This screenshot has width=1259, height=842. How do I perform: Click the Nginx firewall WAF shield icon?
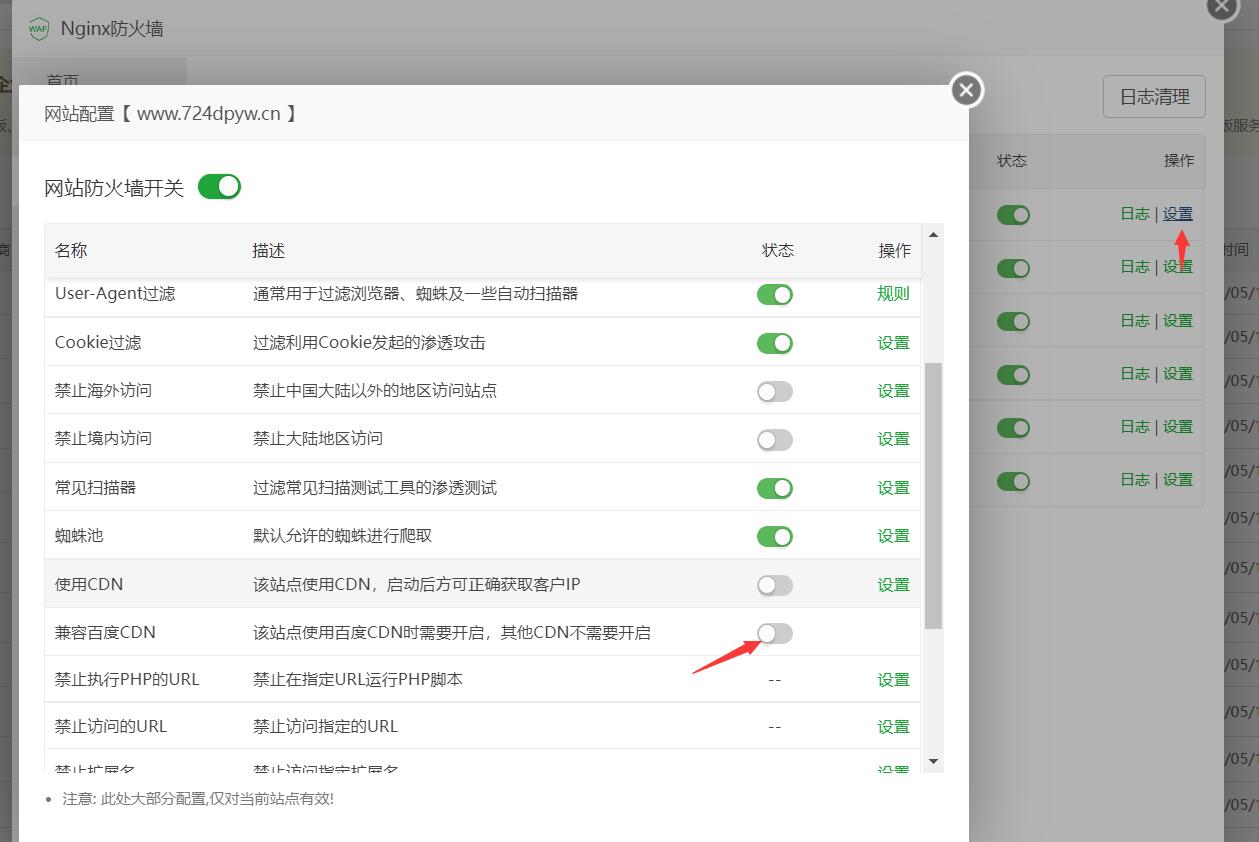coord(39,28)
